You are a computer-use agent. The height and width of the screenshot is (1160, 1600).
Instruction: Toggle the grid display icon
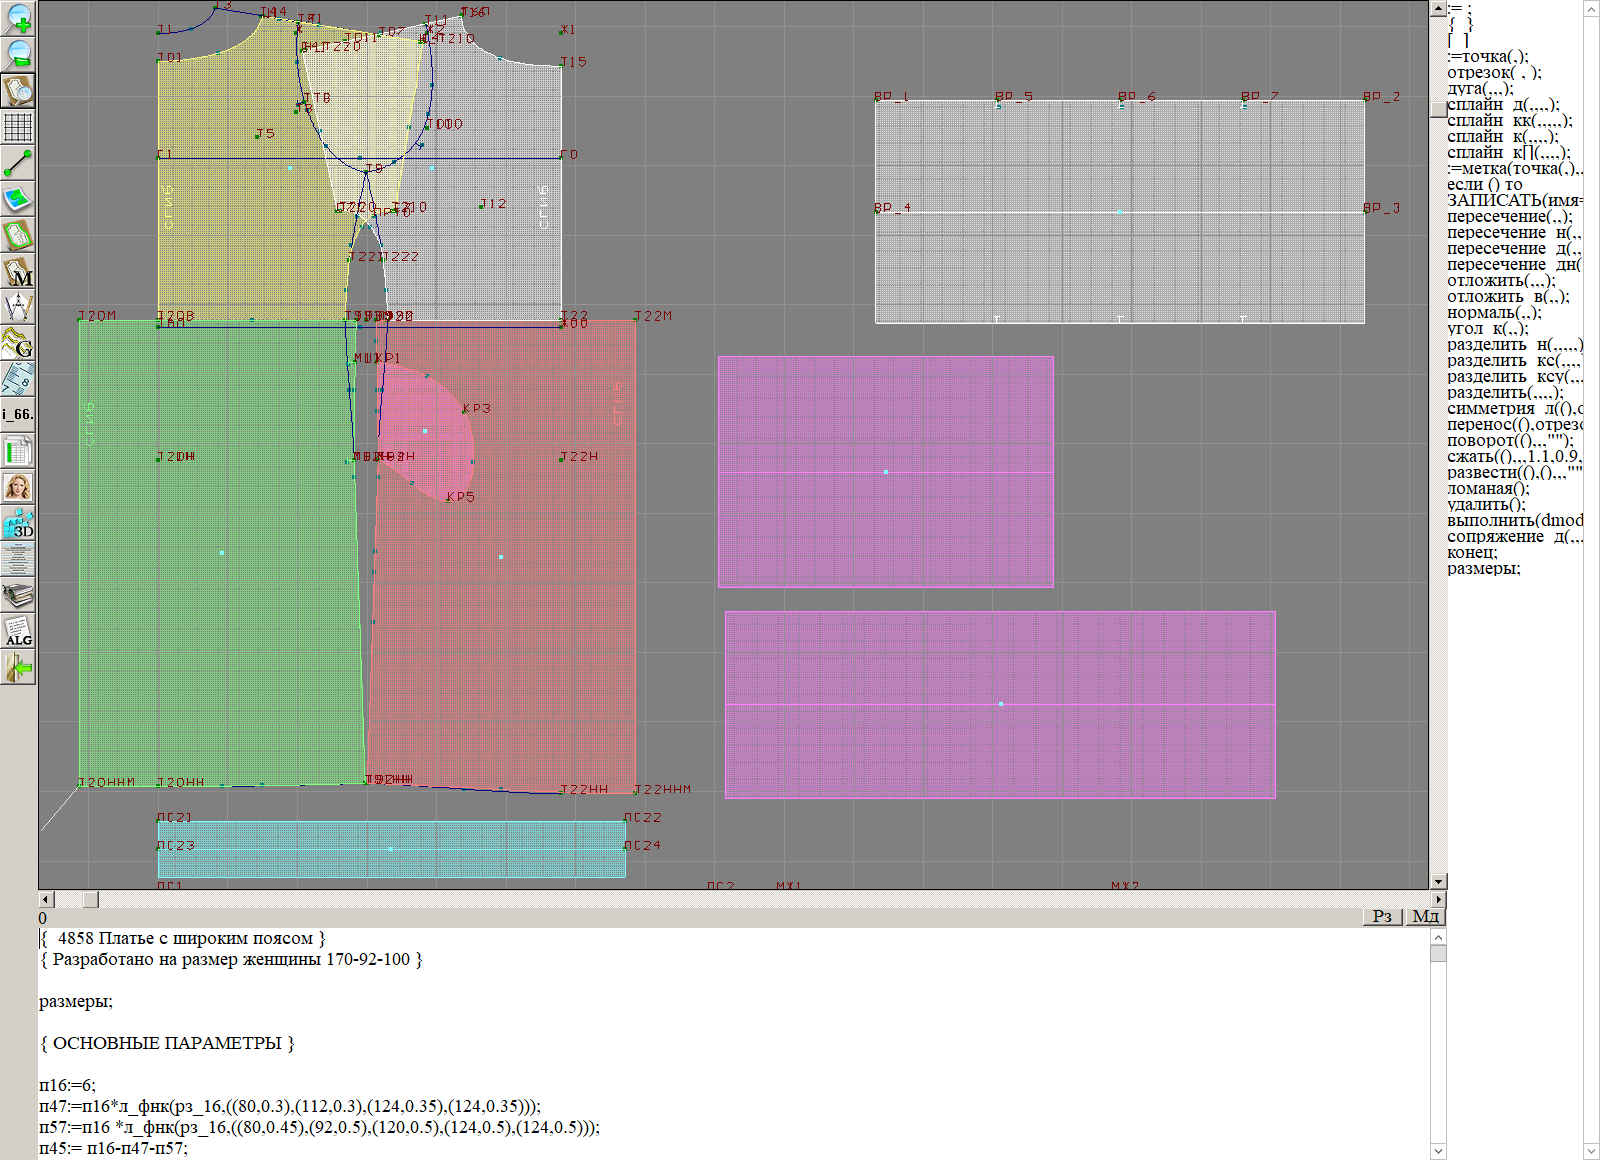click(18, 127)
